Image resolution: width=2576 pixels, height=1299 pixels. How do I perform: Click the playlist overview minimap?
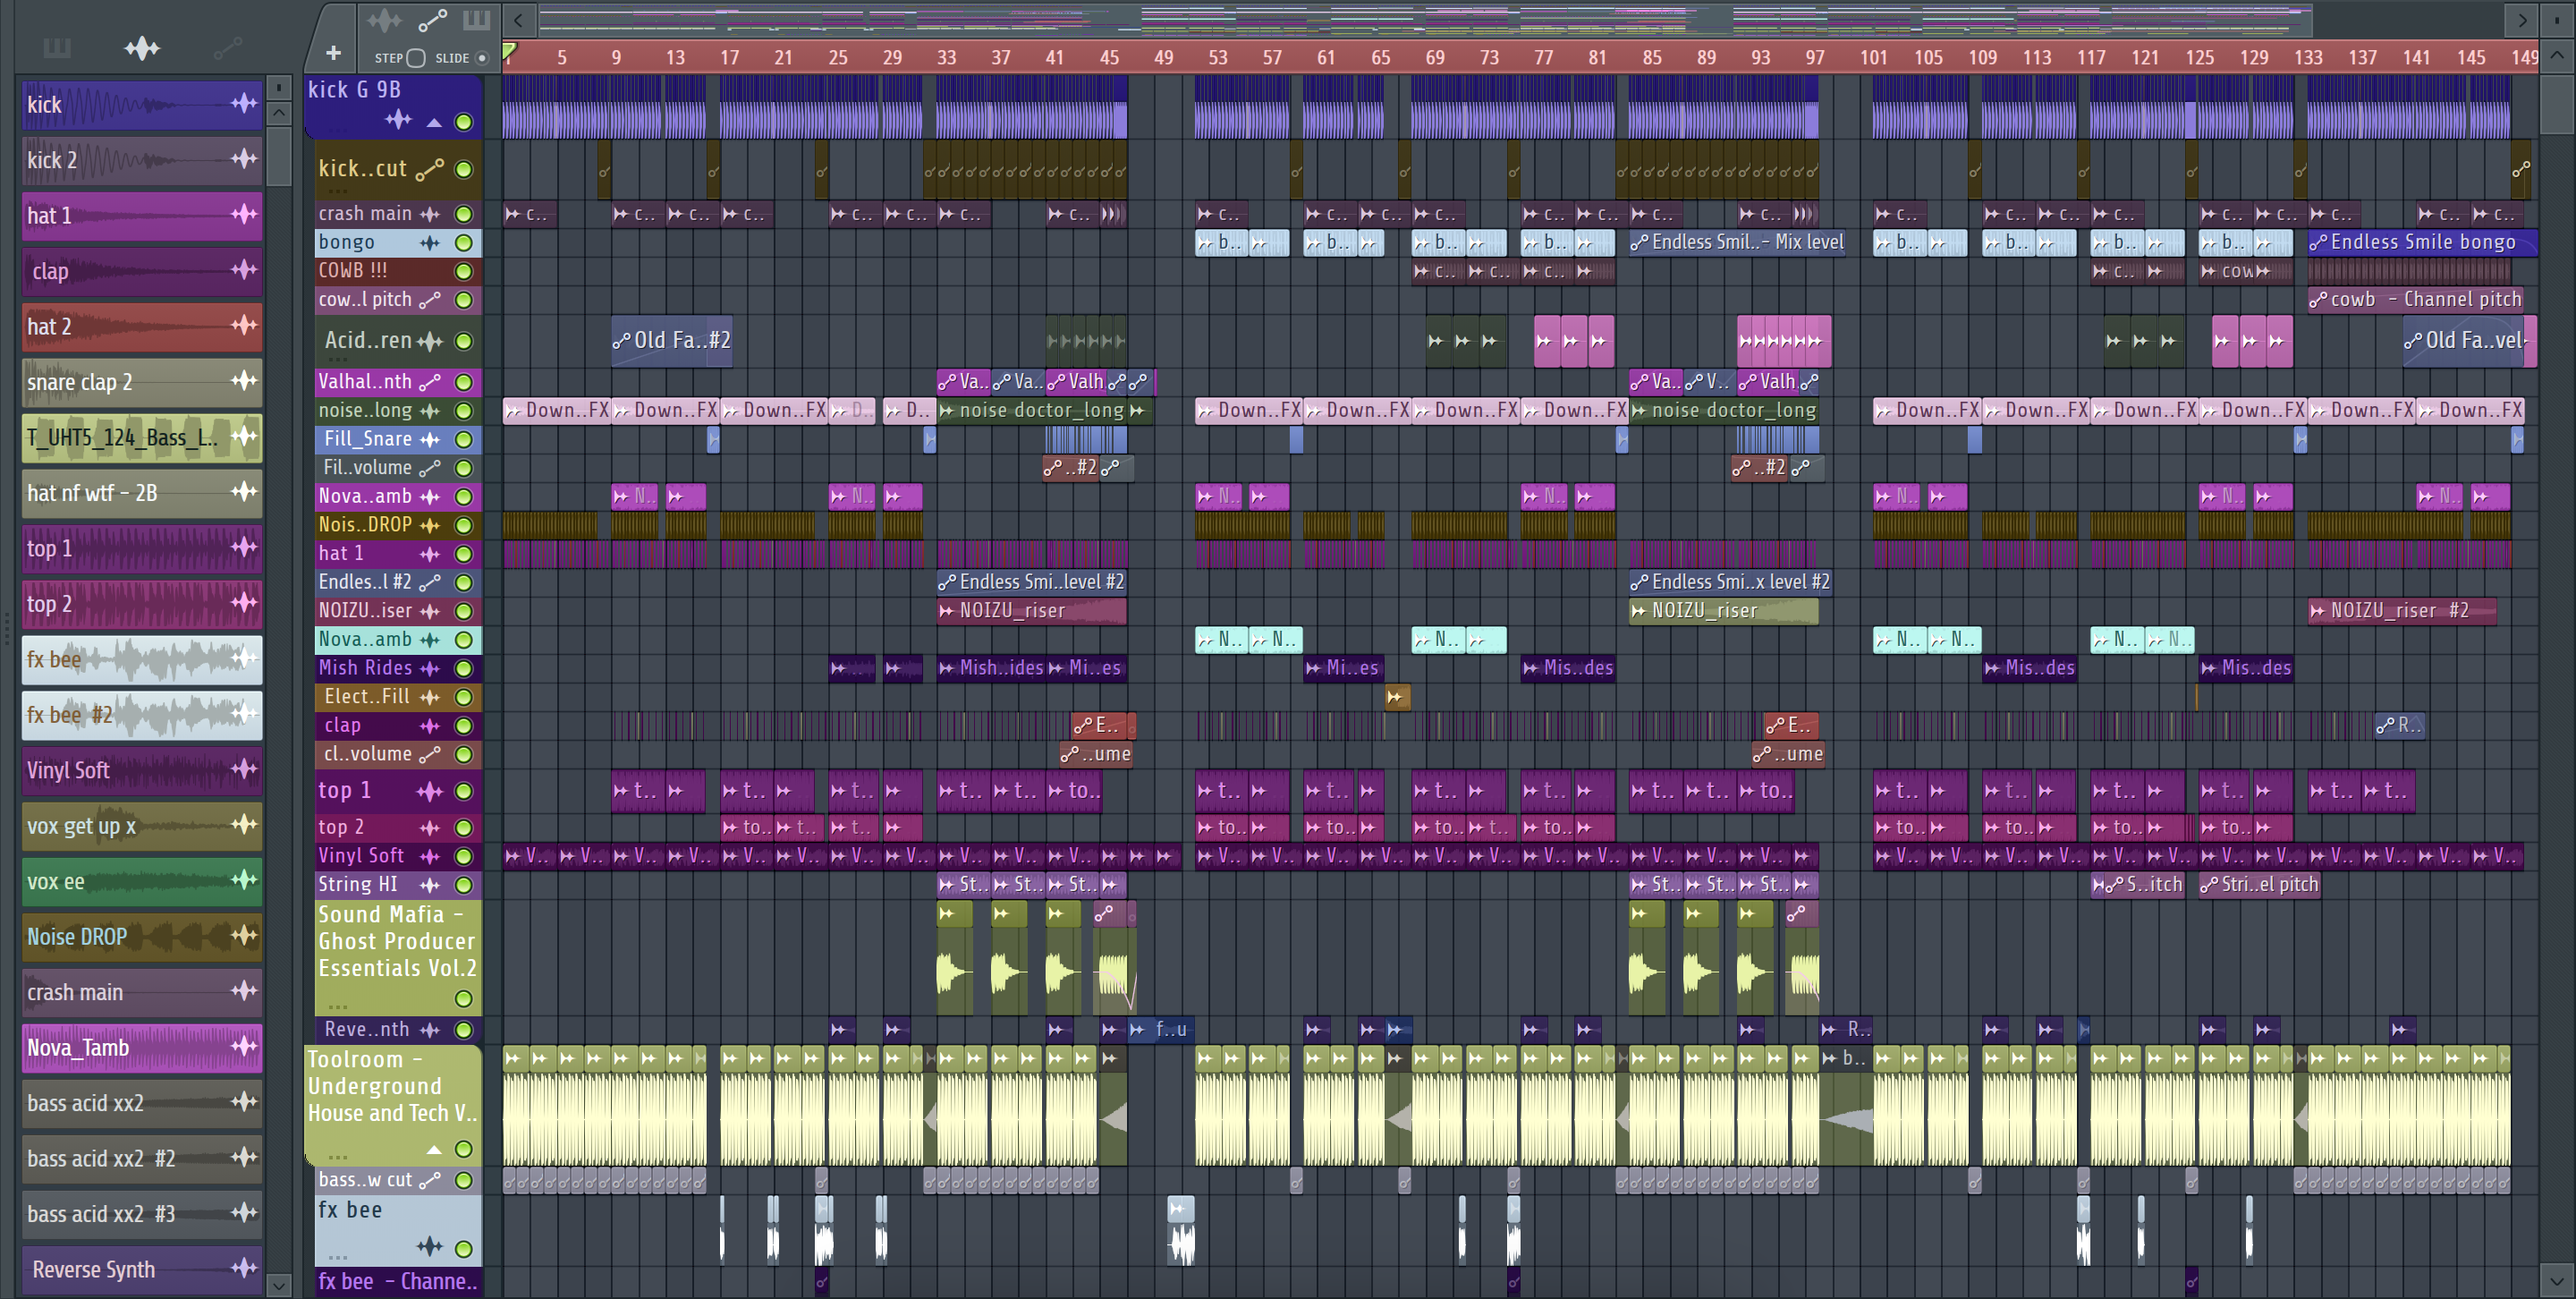coord(1424,19)
